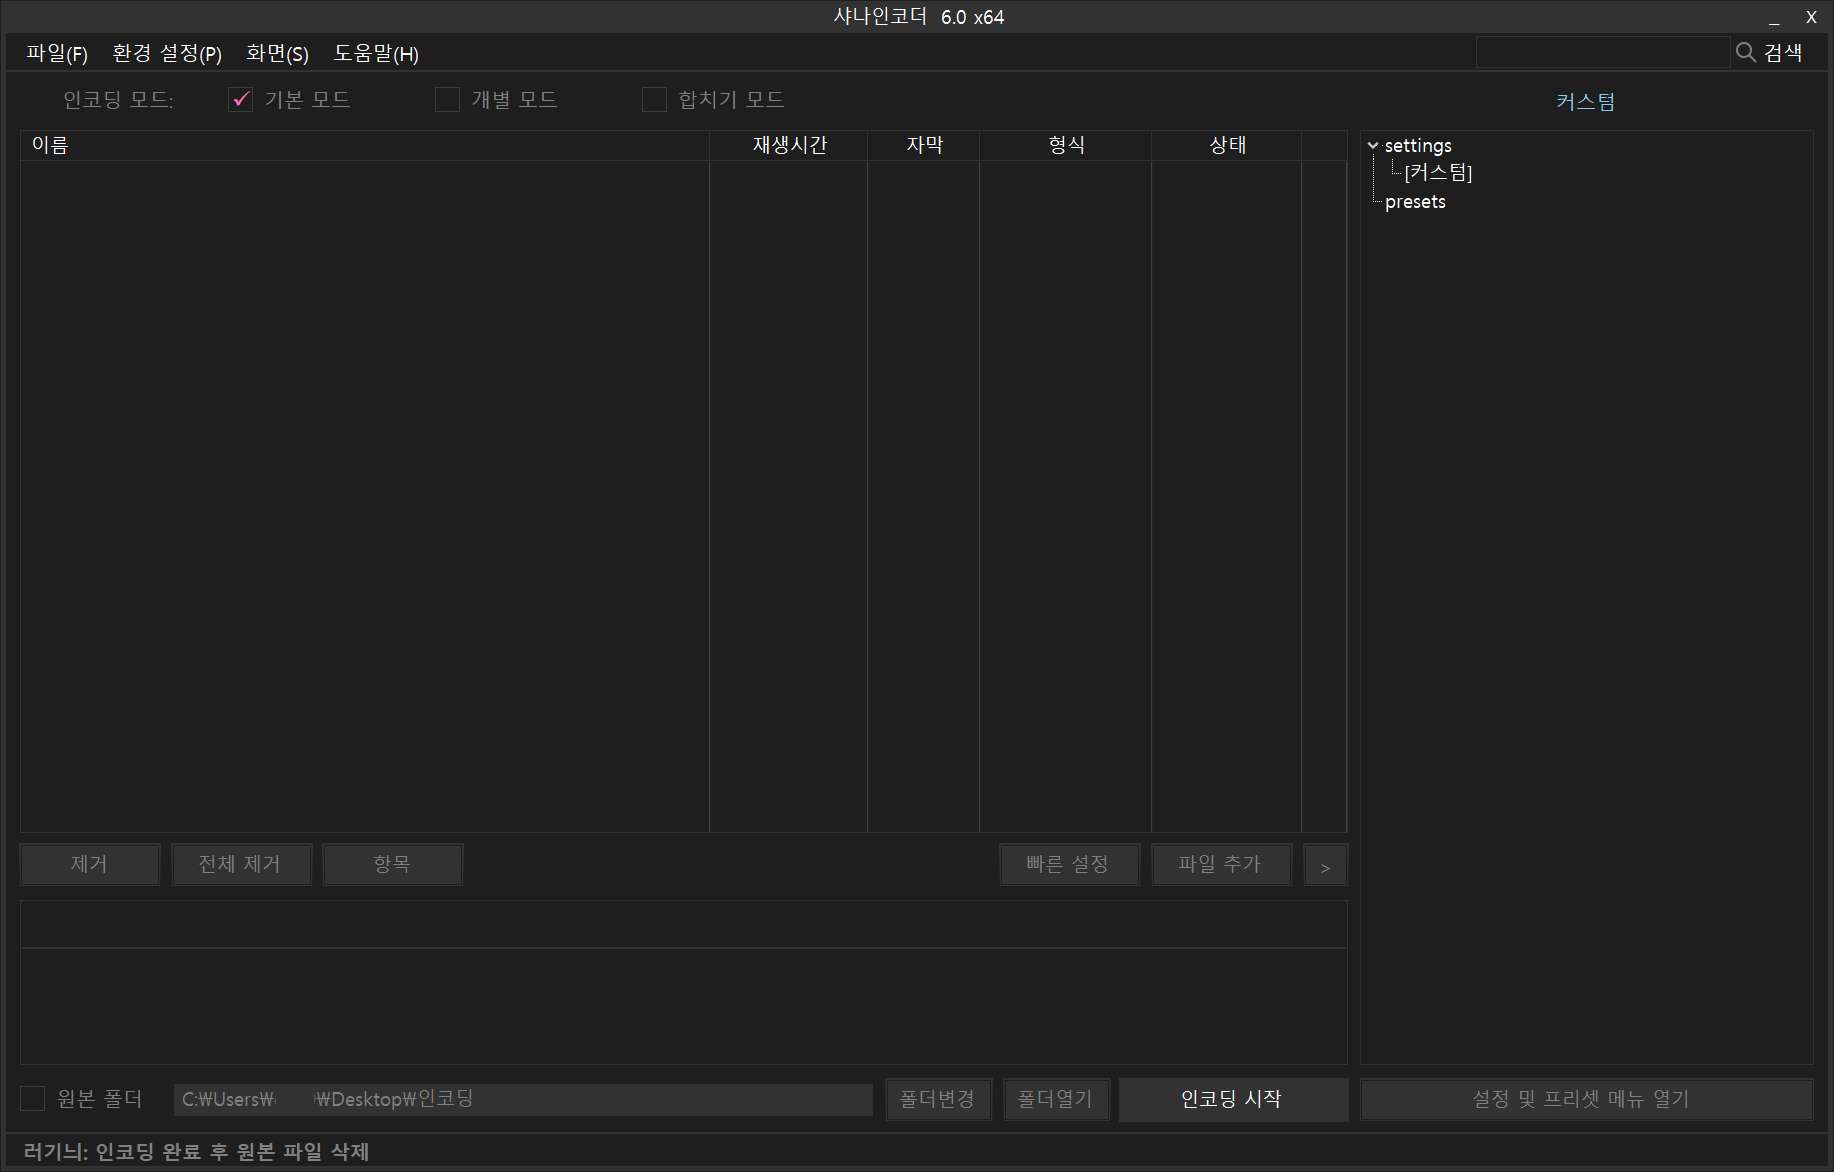This screenshot has width=1834, height=1172.
Task: Enable the 합치기 모드 checkbox
Action: coord(654,99)
